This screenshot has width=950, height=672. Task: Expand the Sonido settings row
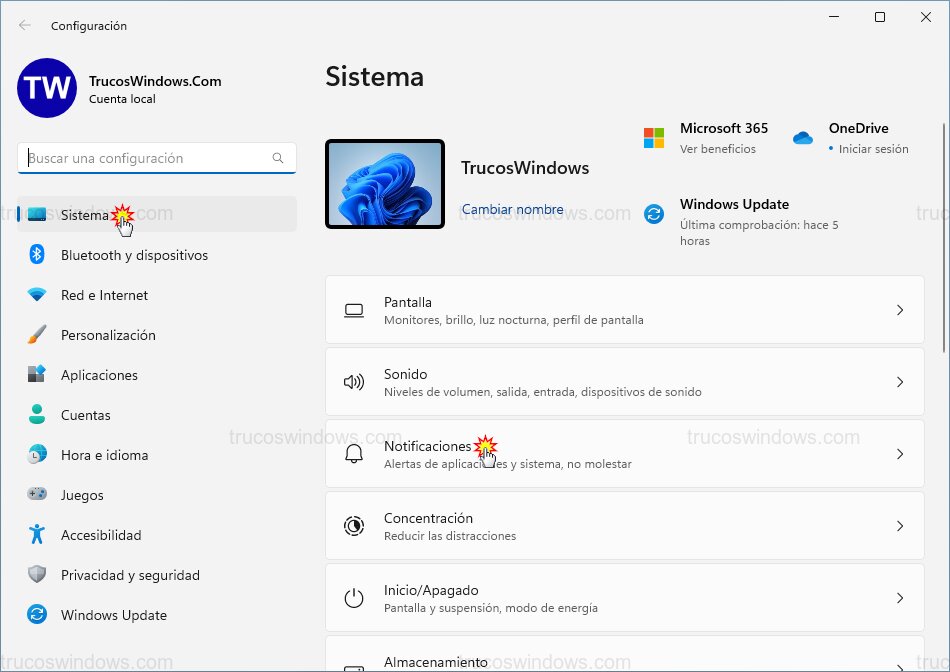click(625, 382)
